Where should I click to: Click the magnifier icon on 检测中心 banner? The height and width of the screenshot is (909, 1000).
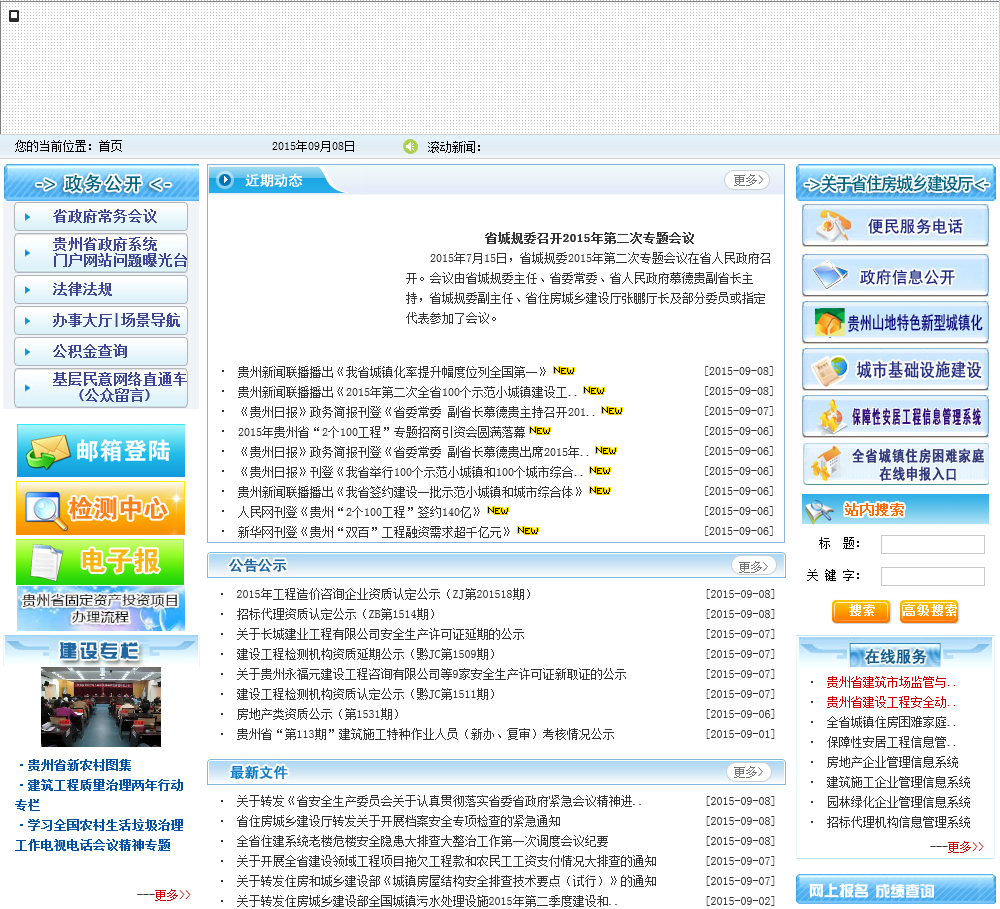(x=45, y=509)
